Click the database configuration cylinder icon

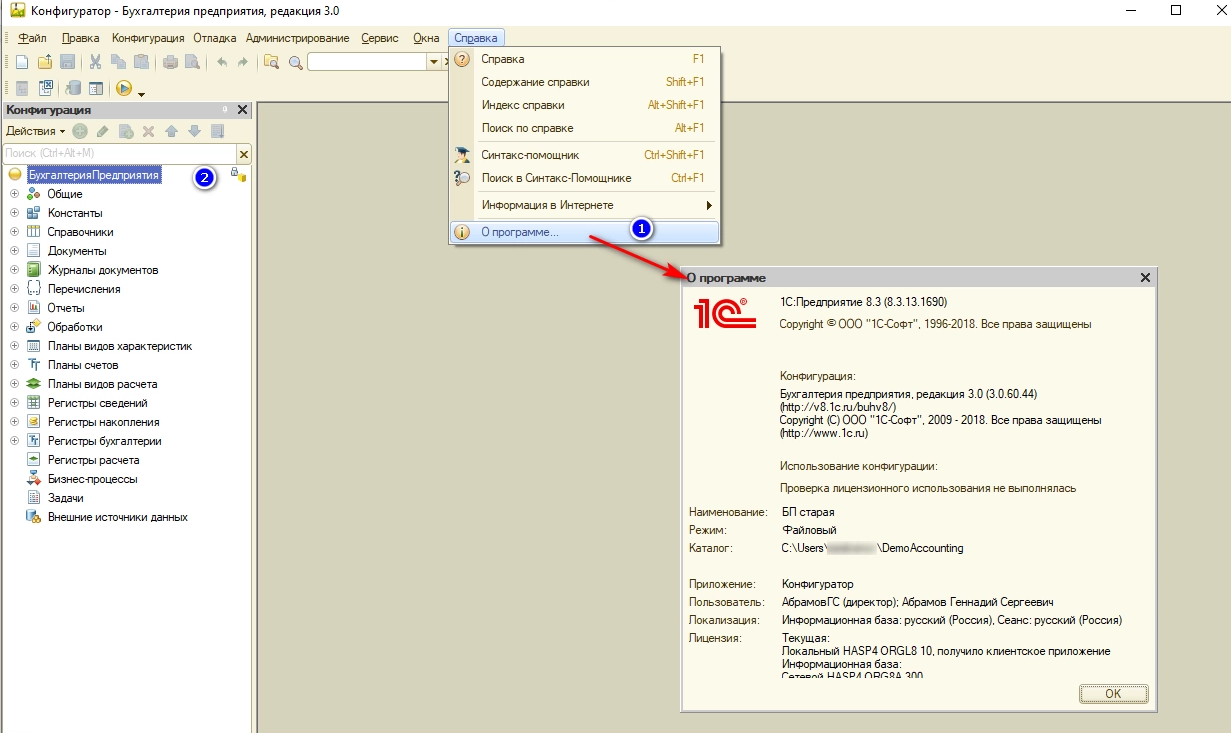[x=73, y=88]
